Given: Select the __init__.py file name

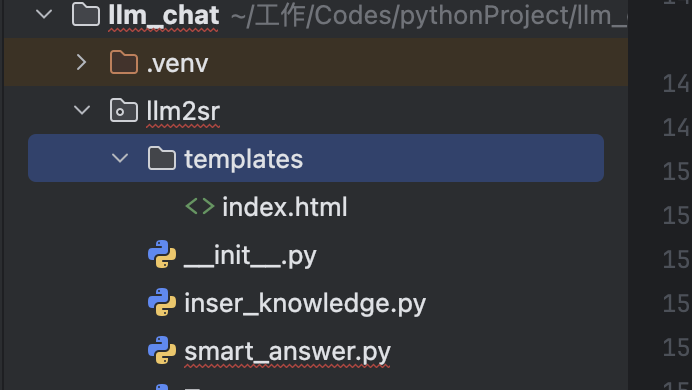Looking at the screenshot, I should coord(250,256).
